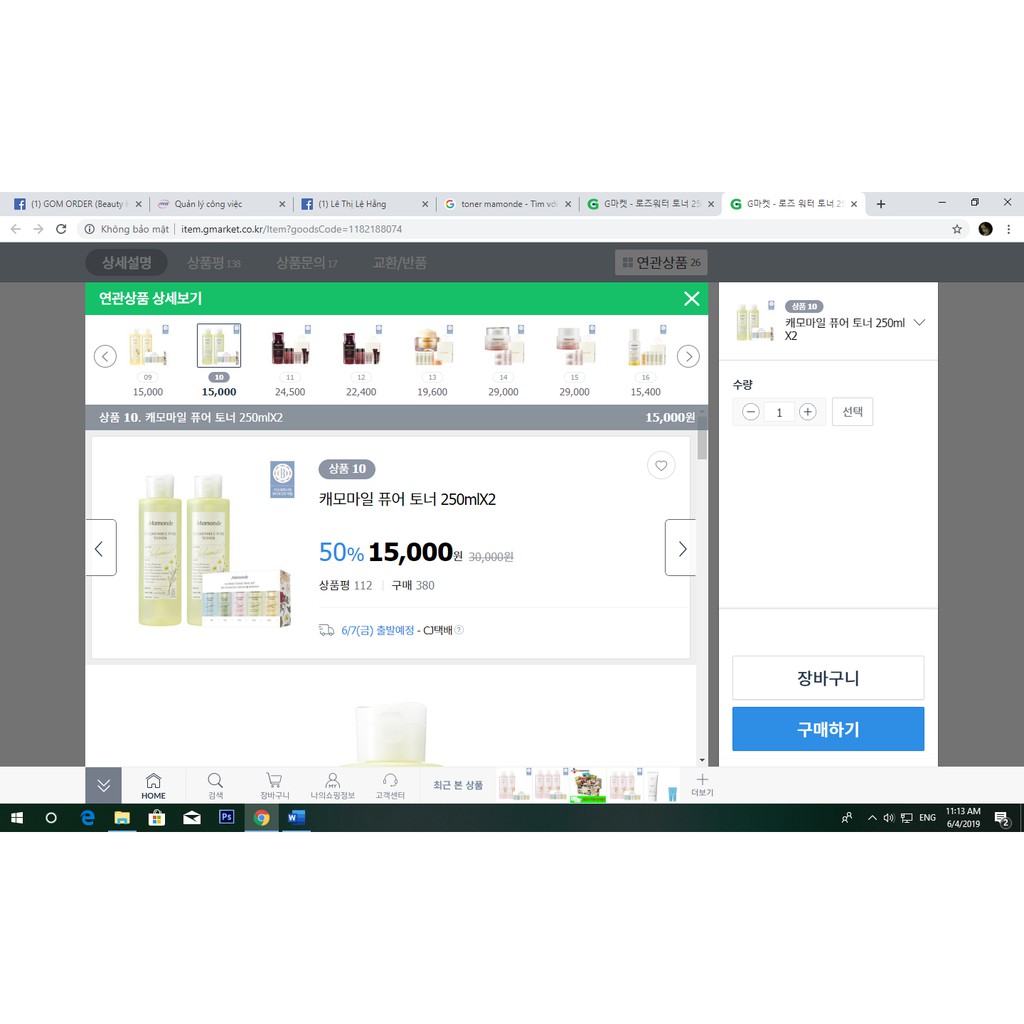
Task: Buy now with blue 구매하기 button
Action: click(828, 729)
